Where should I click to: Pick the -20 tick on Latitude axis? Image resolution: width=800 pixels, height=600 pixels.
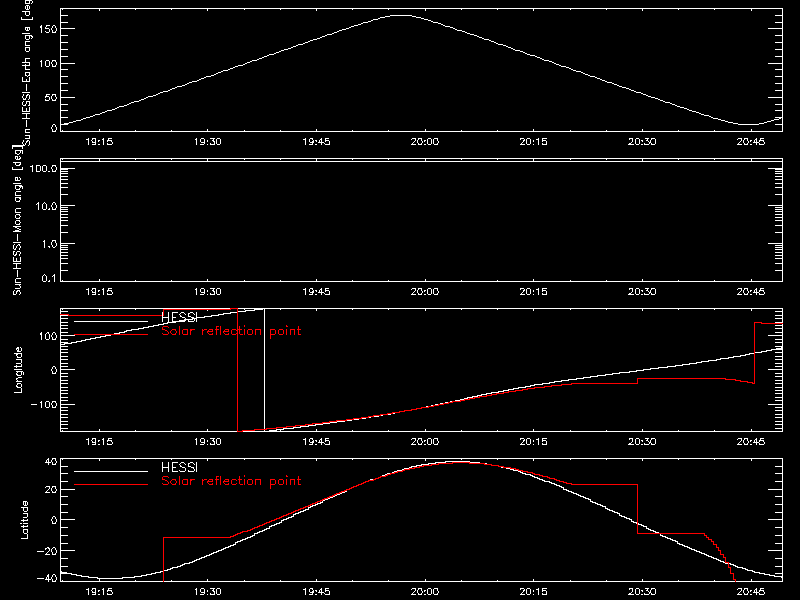click(47, 551)
